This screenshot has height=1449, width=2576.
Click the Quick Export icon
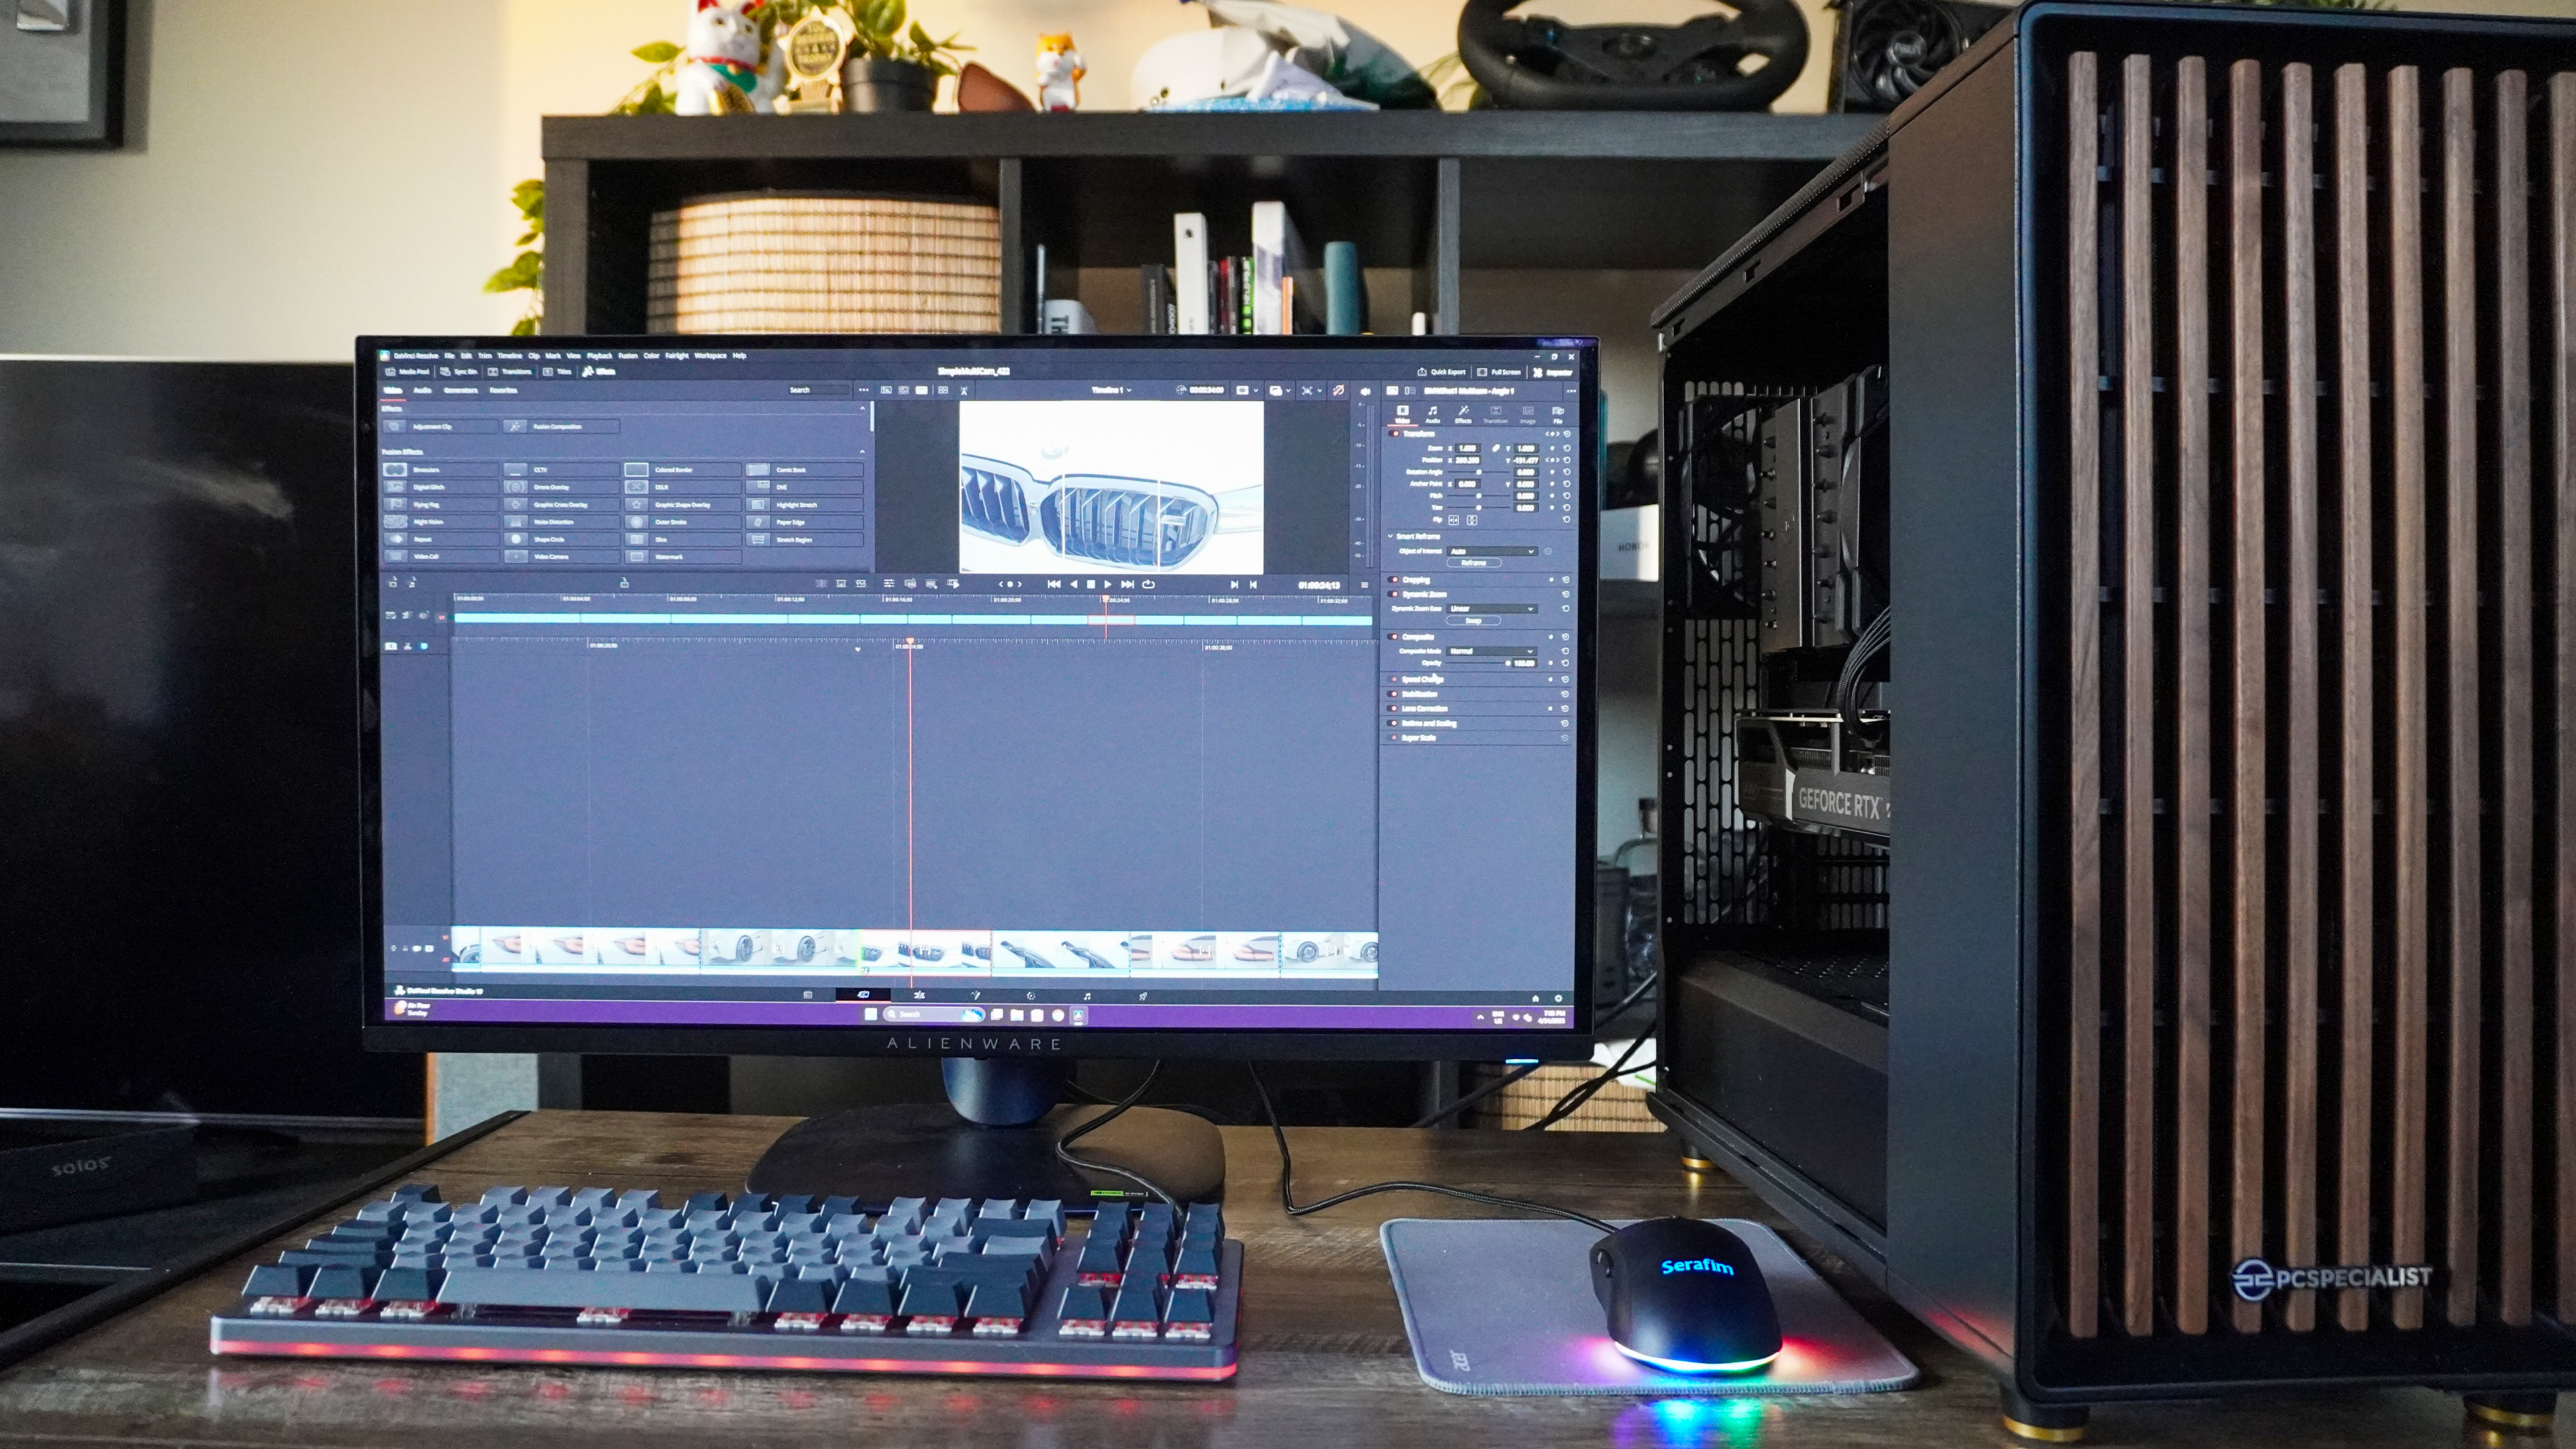pos(1422,372)
